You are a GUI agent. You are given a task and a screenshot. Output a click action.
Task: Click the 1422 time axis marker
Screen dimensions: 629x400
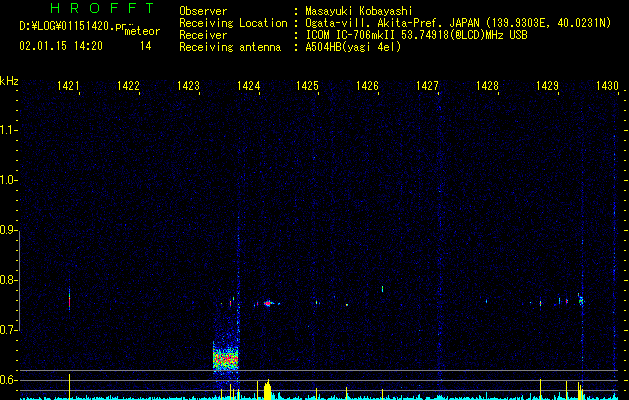tap(128, 86)
